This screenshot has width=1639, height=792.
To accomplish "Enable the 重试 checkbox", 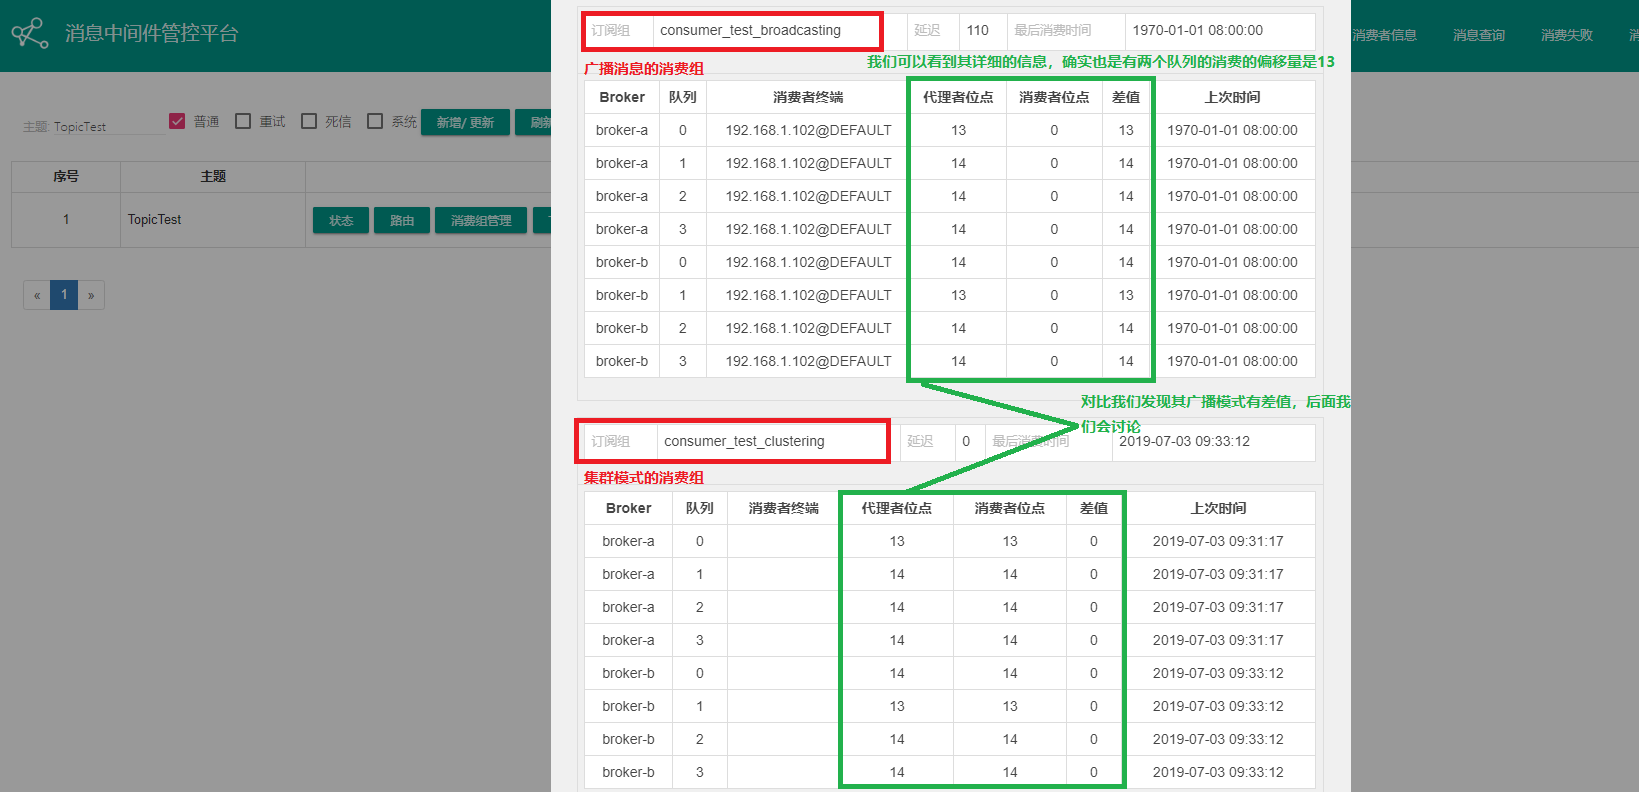I will [243, 121].
